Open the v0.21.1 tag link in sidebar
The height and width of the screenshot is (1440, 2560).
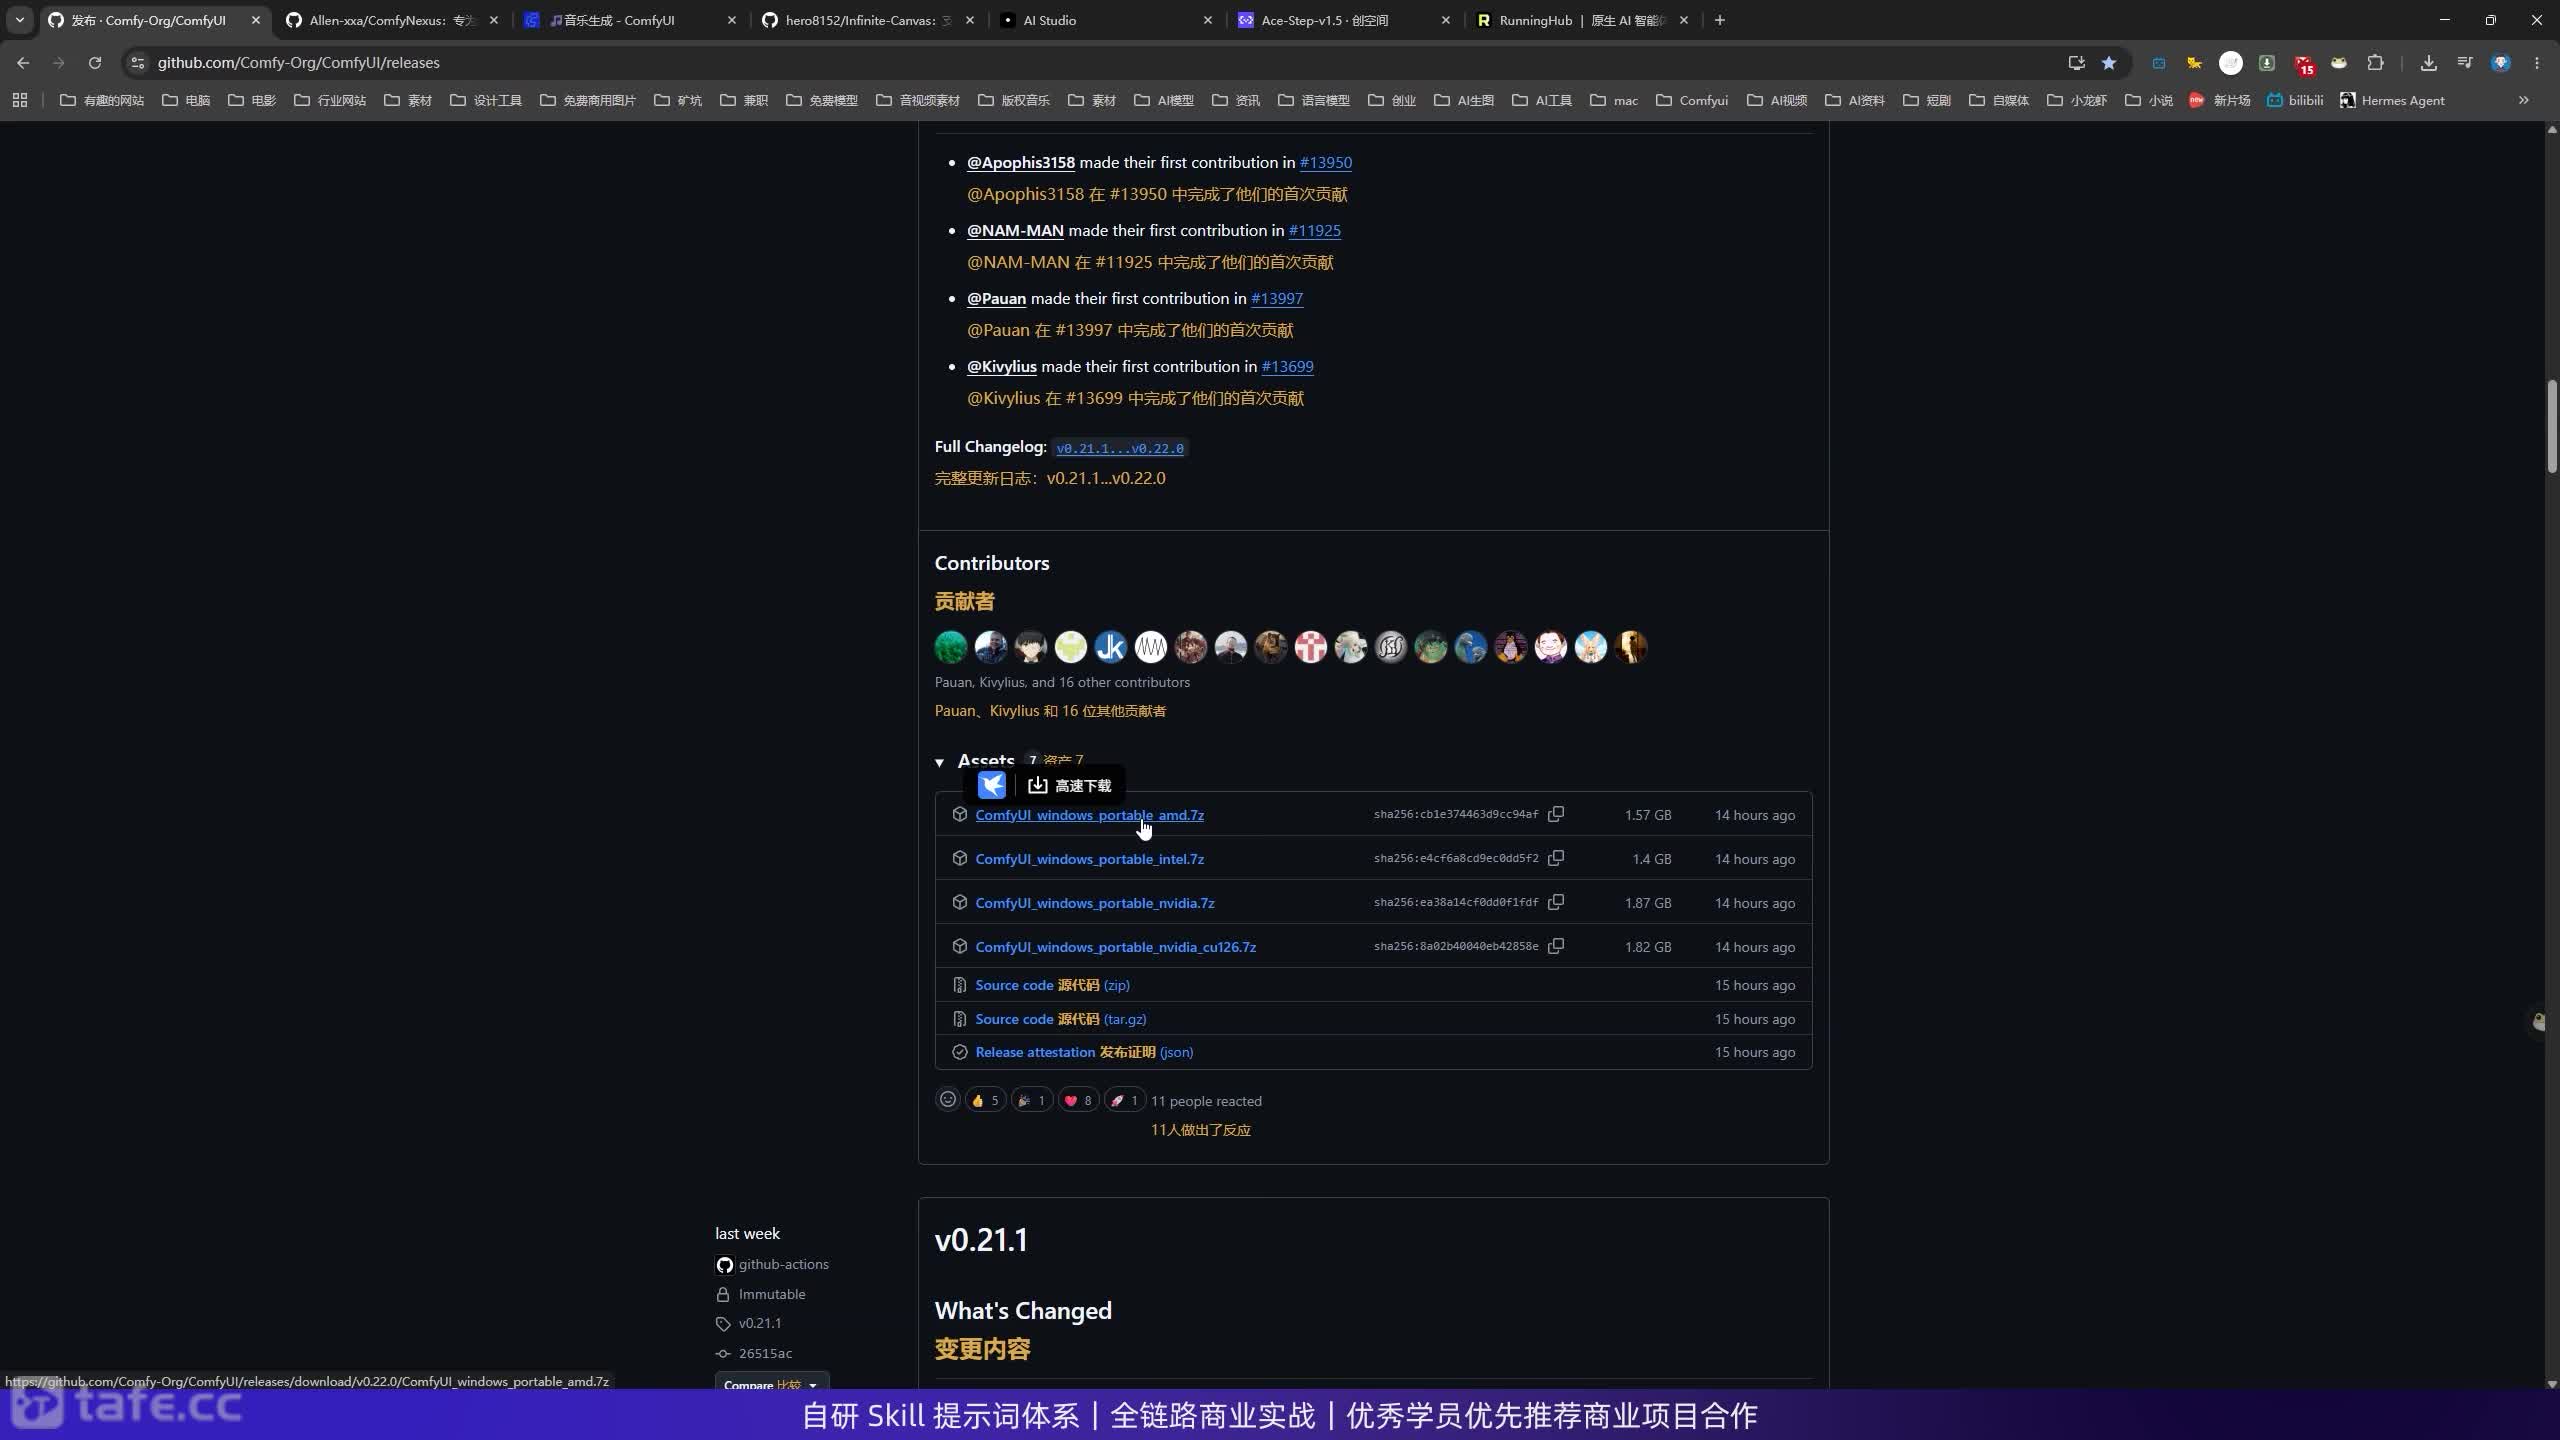click(760, 1323)
